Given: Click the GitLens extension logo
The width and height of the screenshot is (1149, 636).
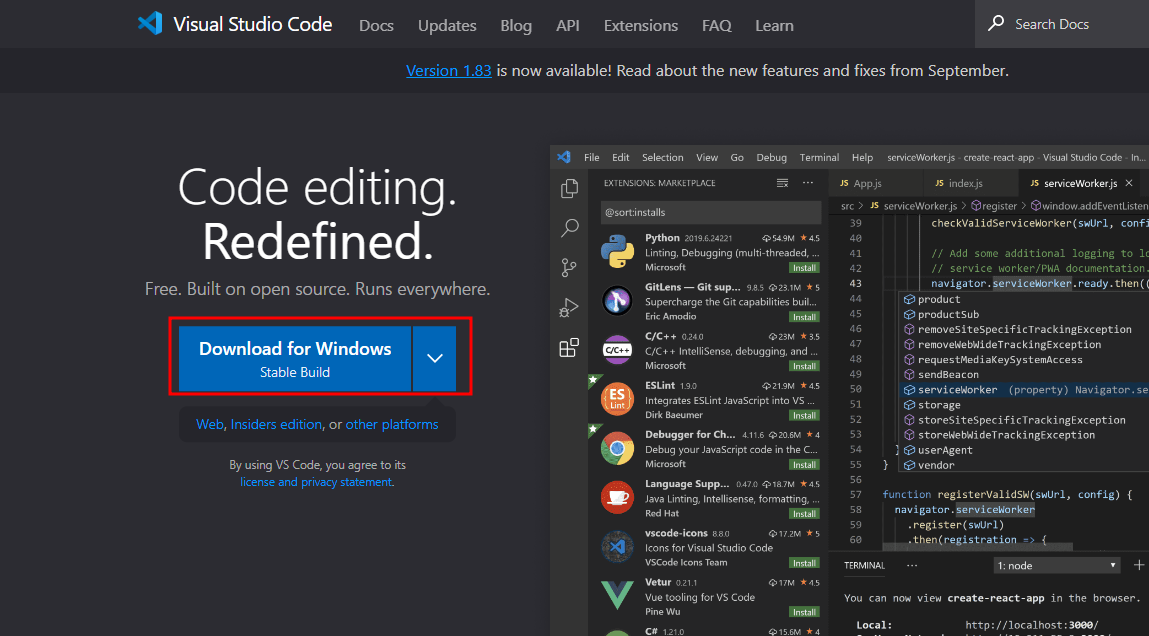Looking at the screenshot, I should click(617, 300).
